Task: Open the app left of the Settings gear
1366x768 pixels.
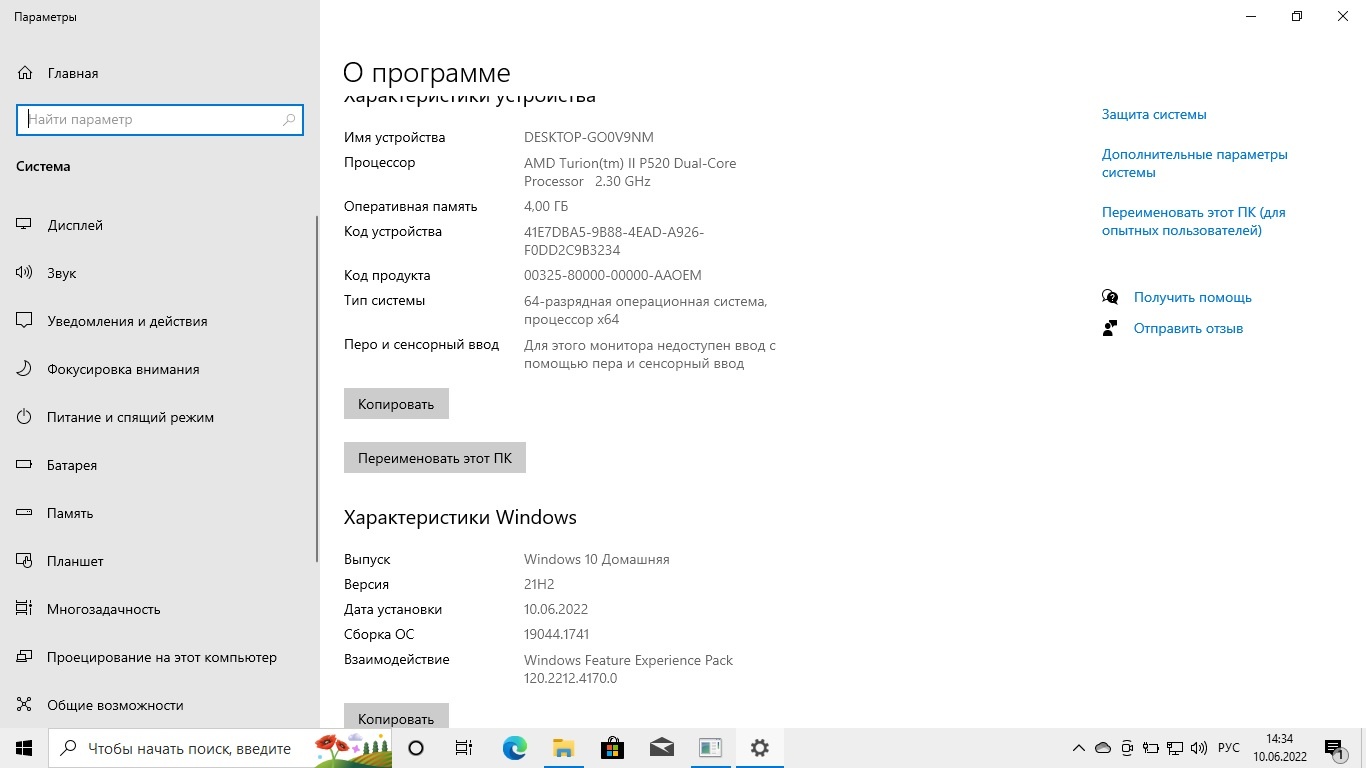Action: (710, 748)
